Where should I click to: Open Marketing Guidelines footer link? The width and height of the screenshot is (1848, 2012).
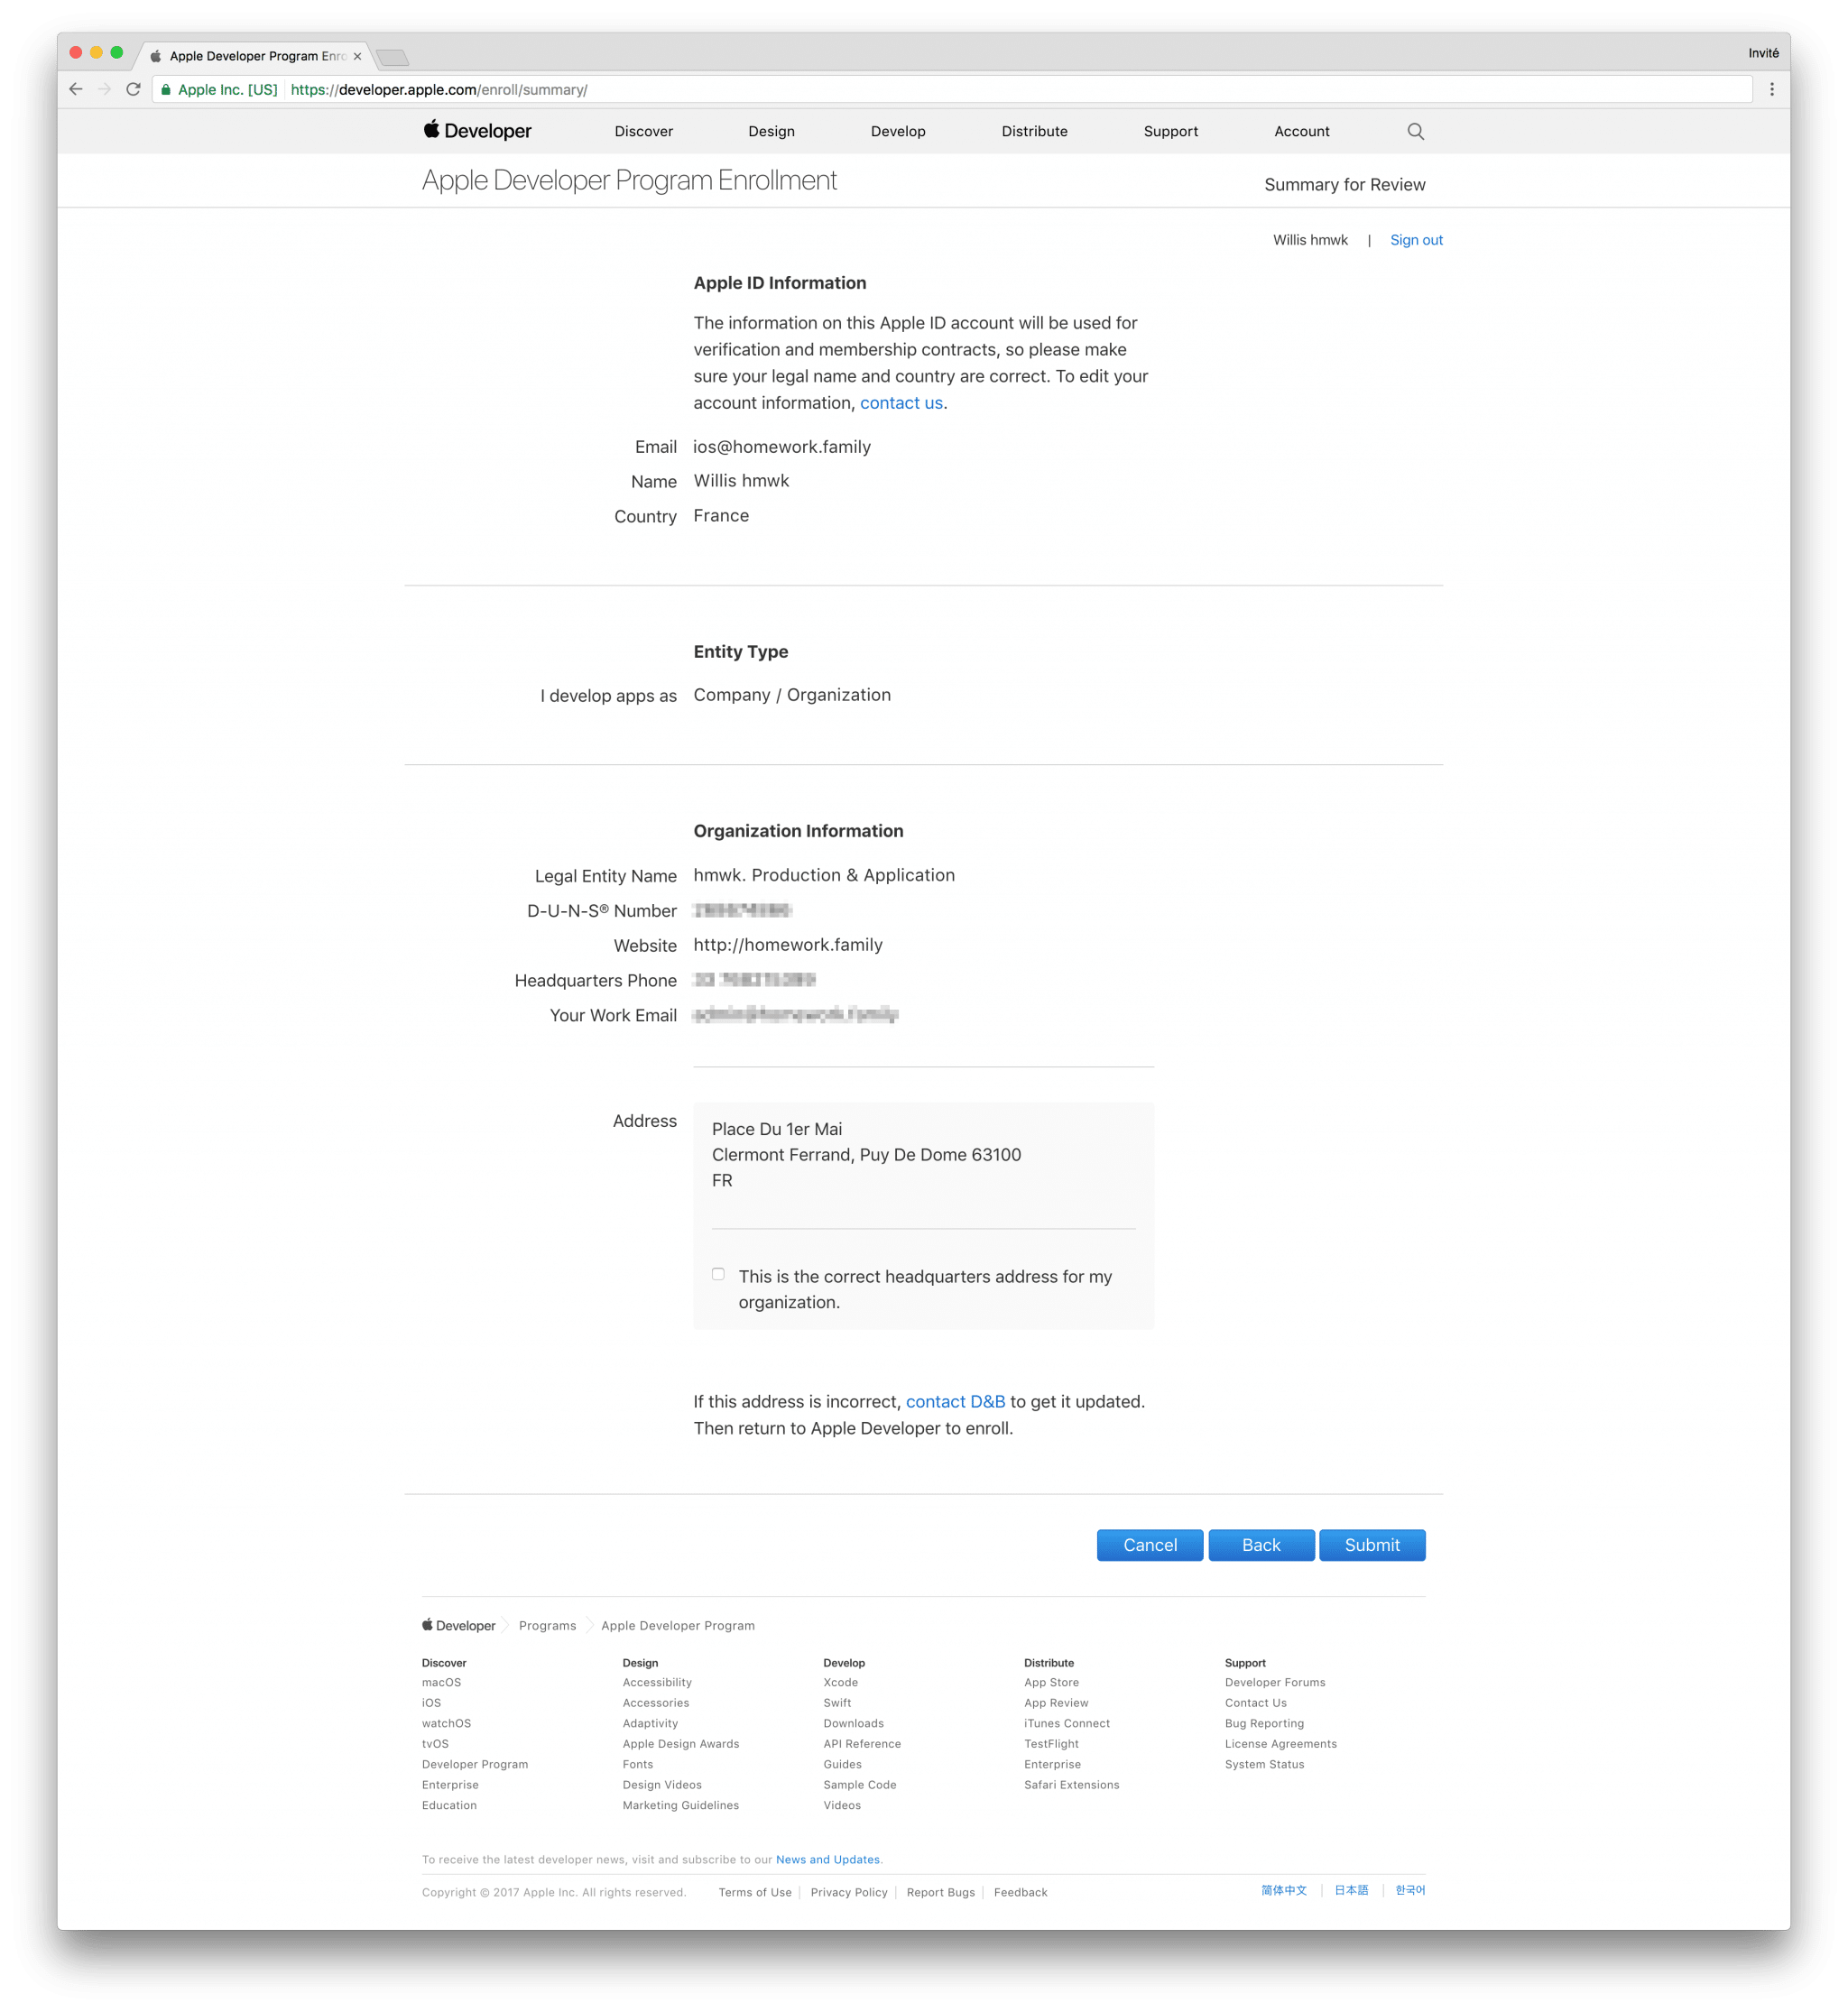tap(680, 1805)
